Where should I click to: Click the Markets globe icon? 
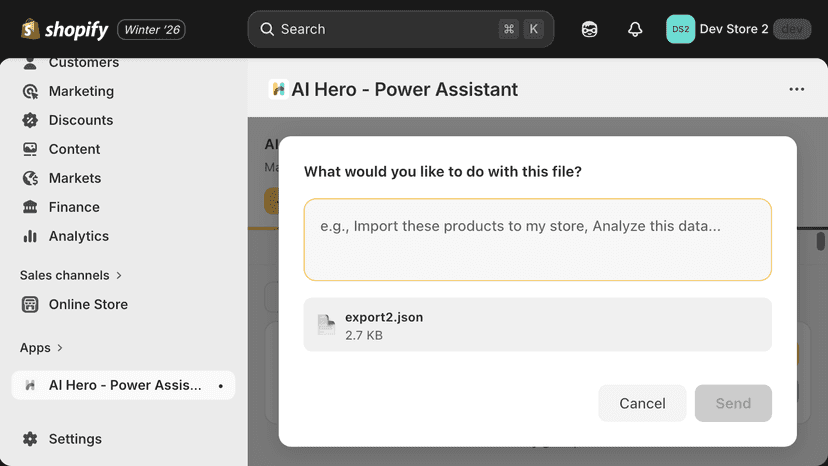point(30,179)
